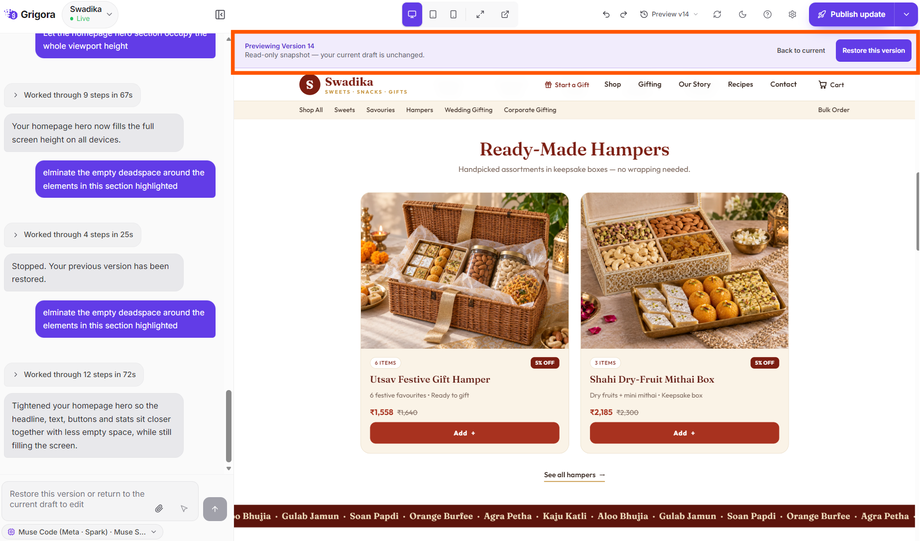The width and height of the screenshot is (920, 541).
Task: Click the Publish update button
Action: 851,15
